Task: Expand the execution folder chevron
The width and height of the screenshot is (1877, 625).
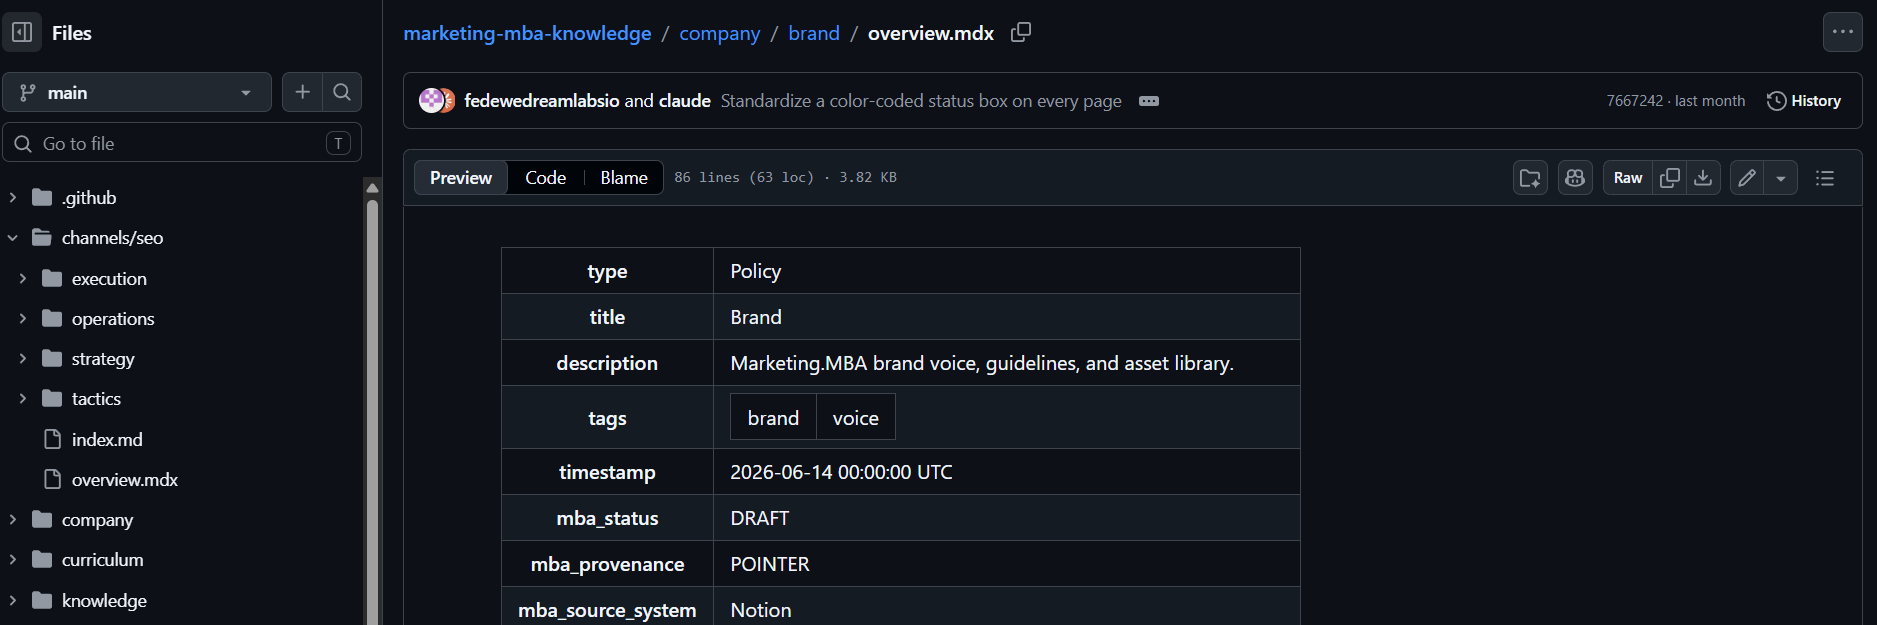Action: pyautogui.click(x=23, y=279)
